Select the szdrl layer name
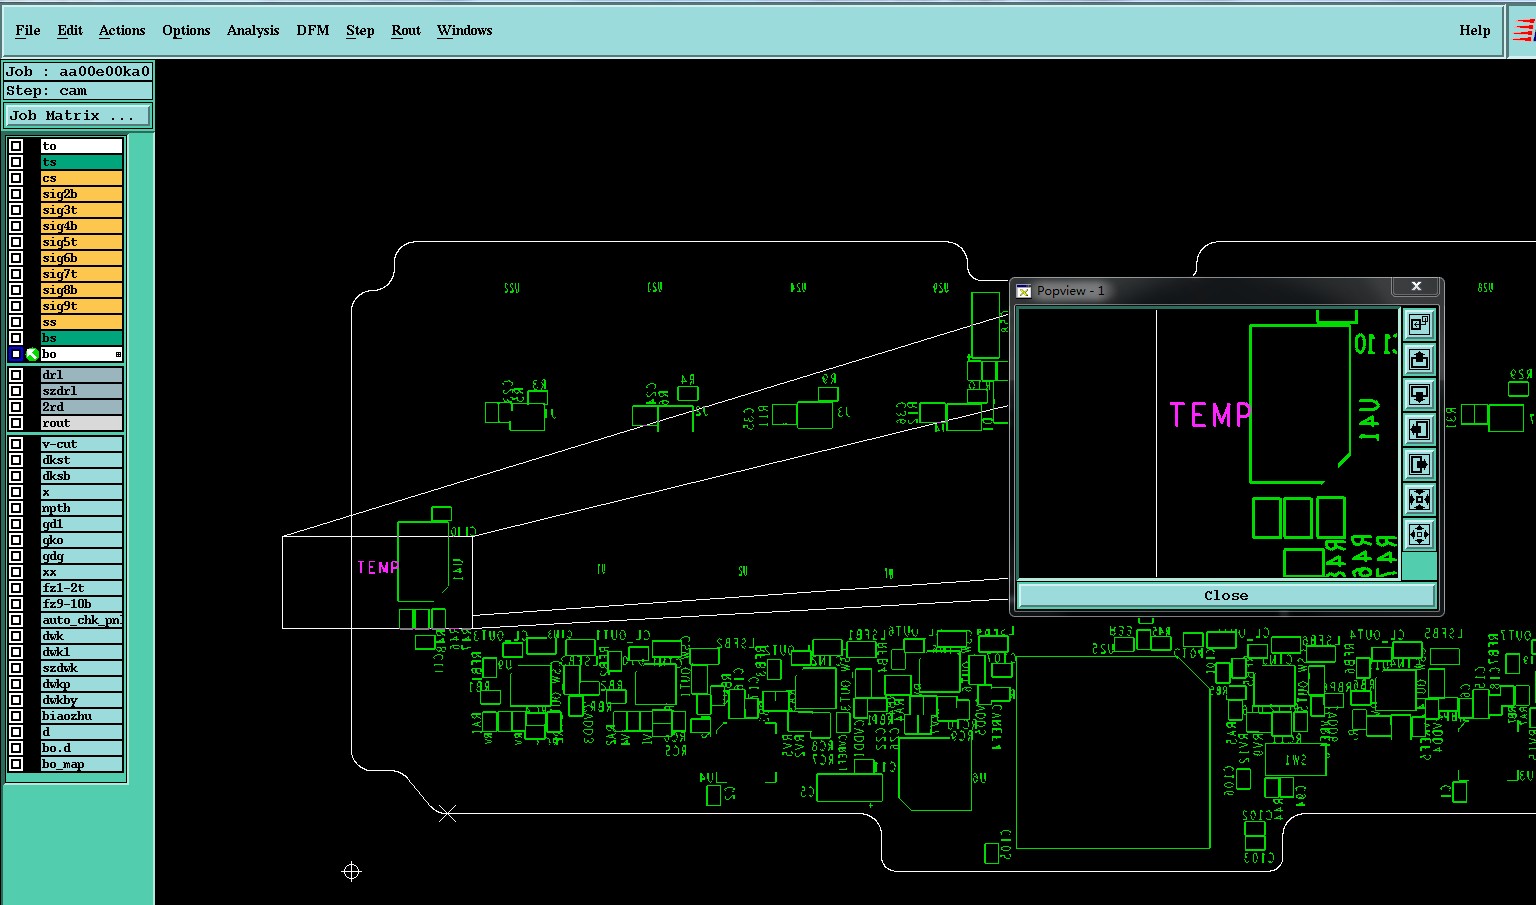 tap(81, 391)
